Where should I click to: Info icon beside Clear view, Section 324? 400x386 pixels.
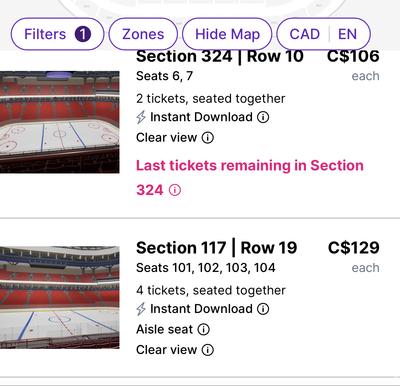208,138
